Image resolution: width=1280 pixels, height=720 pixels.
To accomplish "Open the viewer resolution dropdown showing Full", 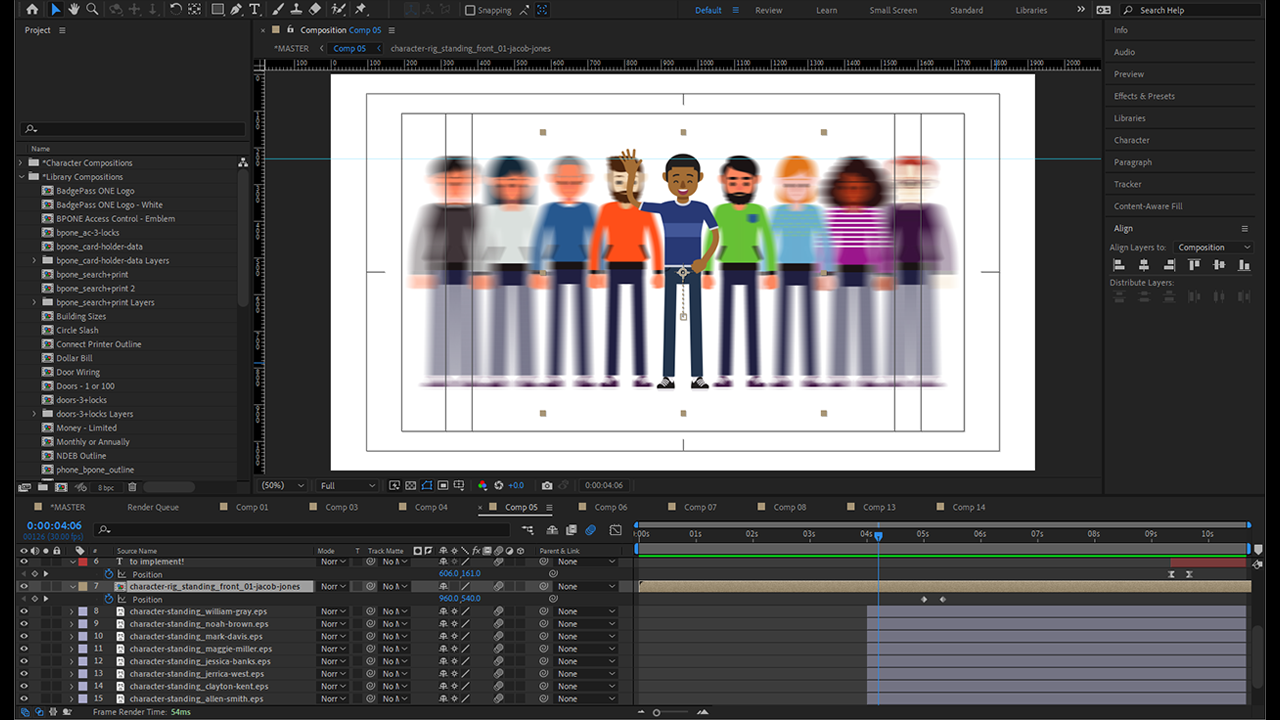I will pos(347,485).
